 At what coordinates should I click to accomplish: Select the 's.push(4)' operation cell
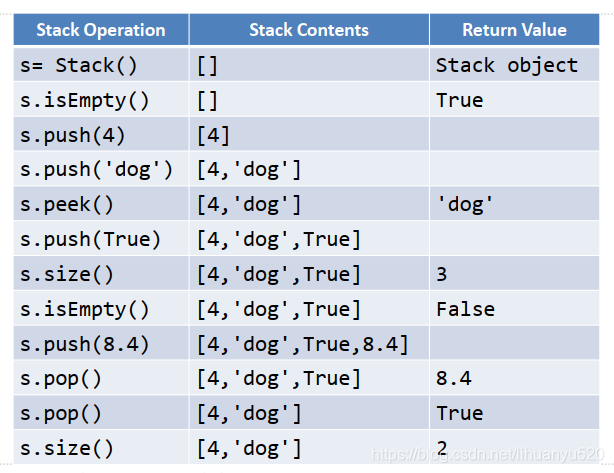73,135
